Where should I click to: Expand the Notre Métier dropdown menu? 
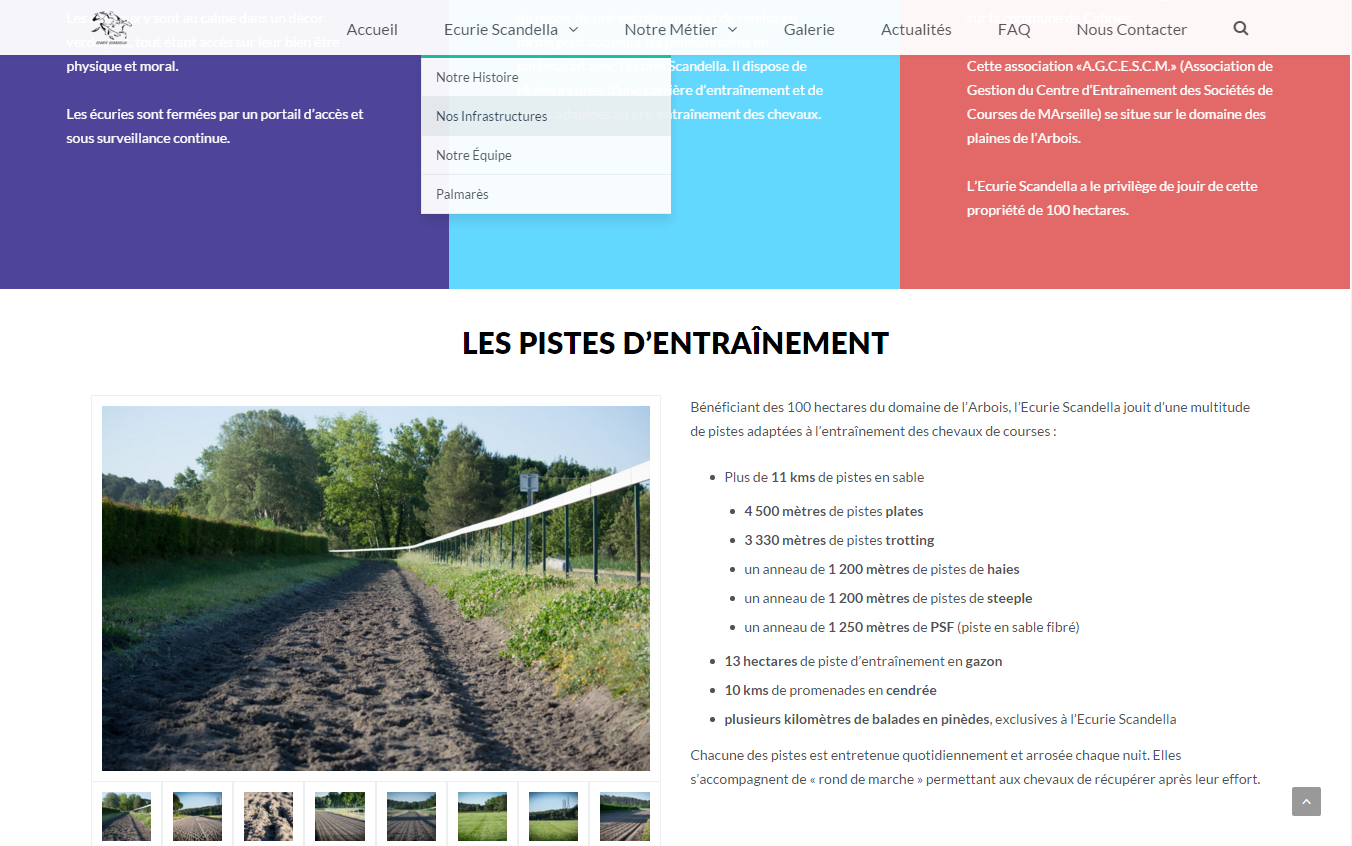pos(680,29)
